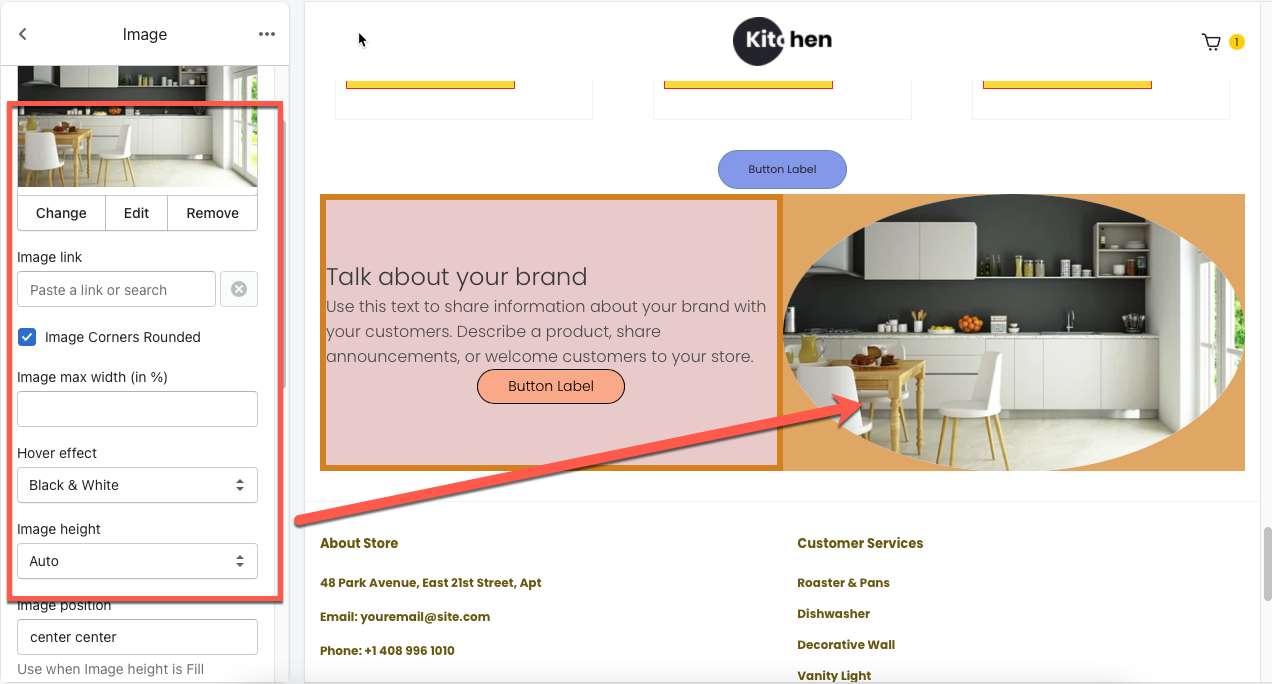Open the shopping cart icon
This screenshot has width=1272, height=684.
1211,42
